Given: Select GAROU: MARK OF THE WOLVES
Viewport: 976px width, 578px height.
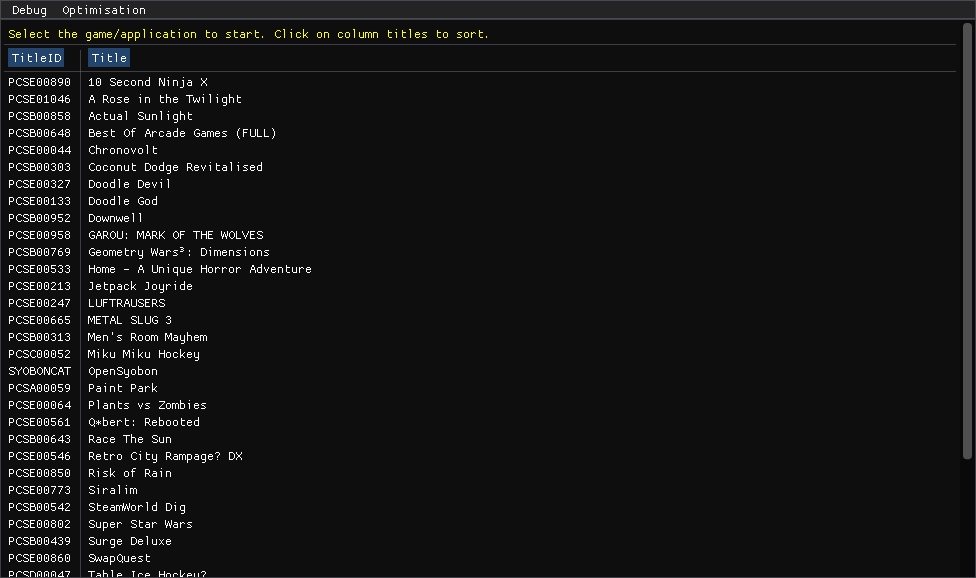Looking at the screenshot, I should 176,235.
